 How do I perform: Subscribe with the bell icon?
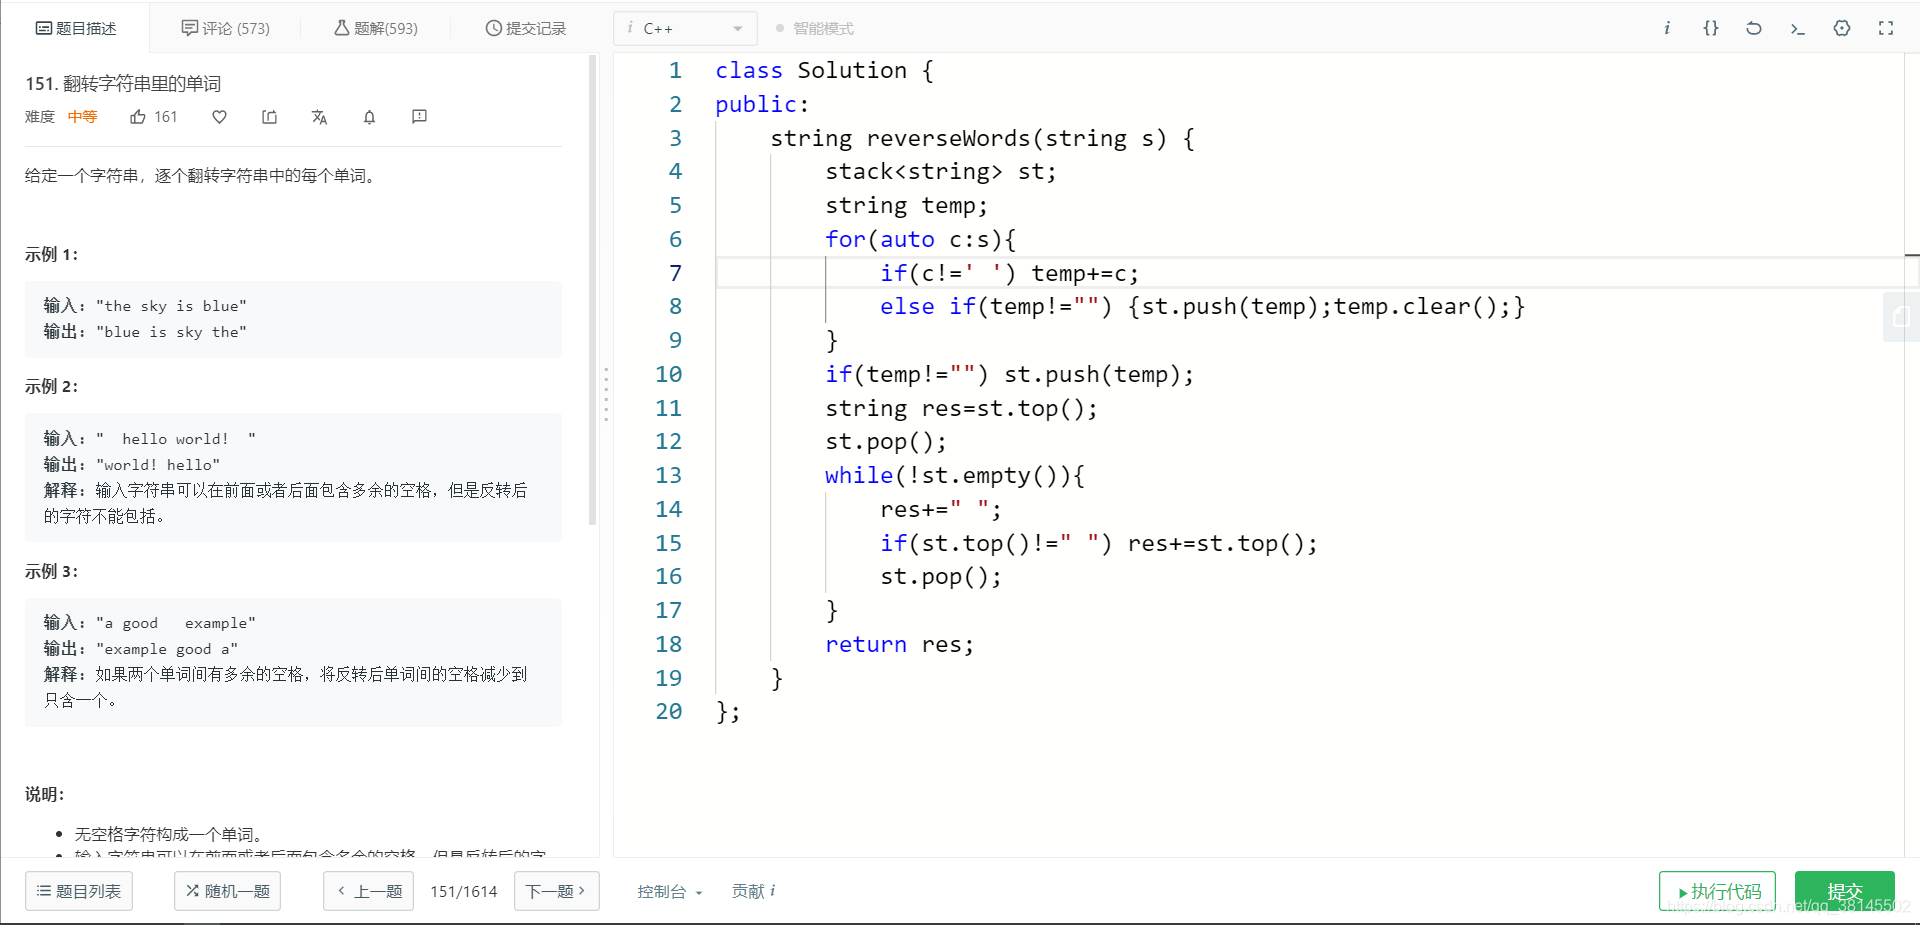[369, 117]
